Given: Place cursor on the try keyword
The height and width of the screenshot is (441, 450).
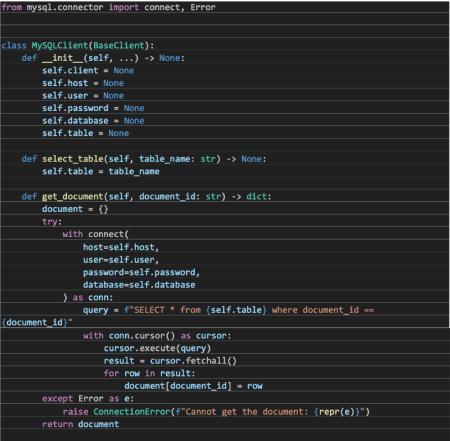Looking at the screenshot, I should (x=50, y=222).
